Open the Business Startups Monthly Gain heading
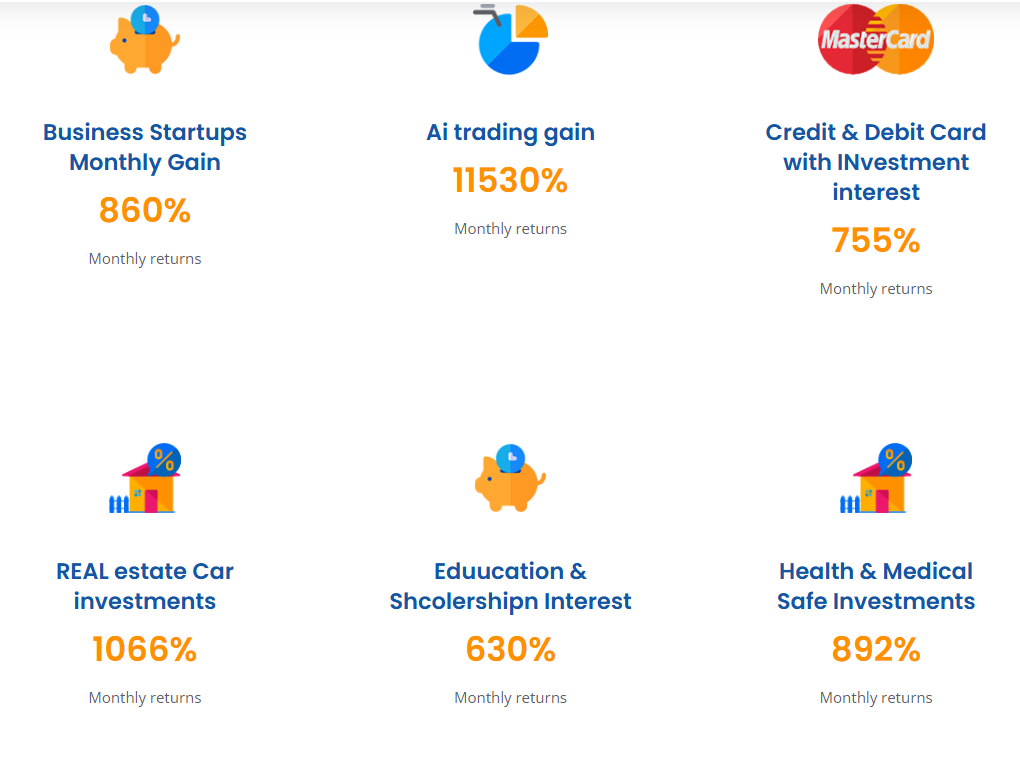 click(145, 147)
